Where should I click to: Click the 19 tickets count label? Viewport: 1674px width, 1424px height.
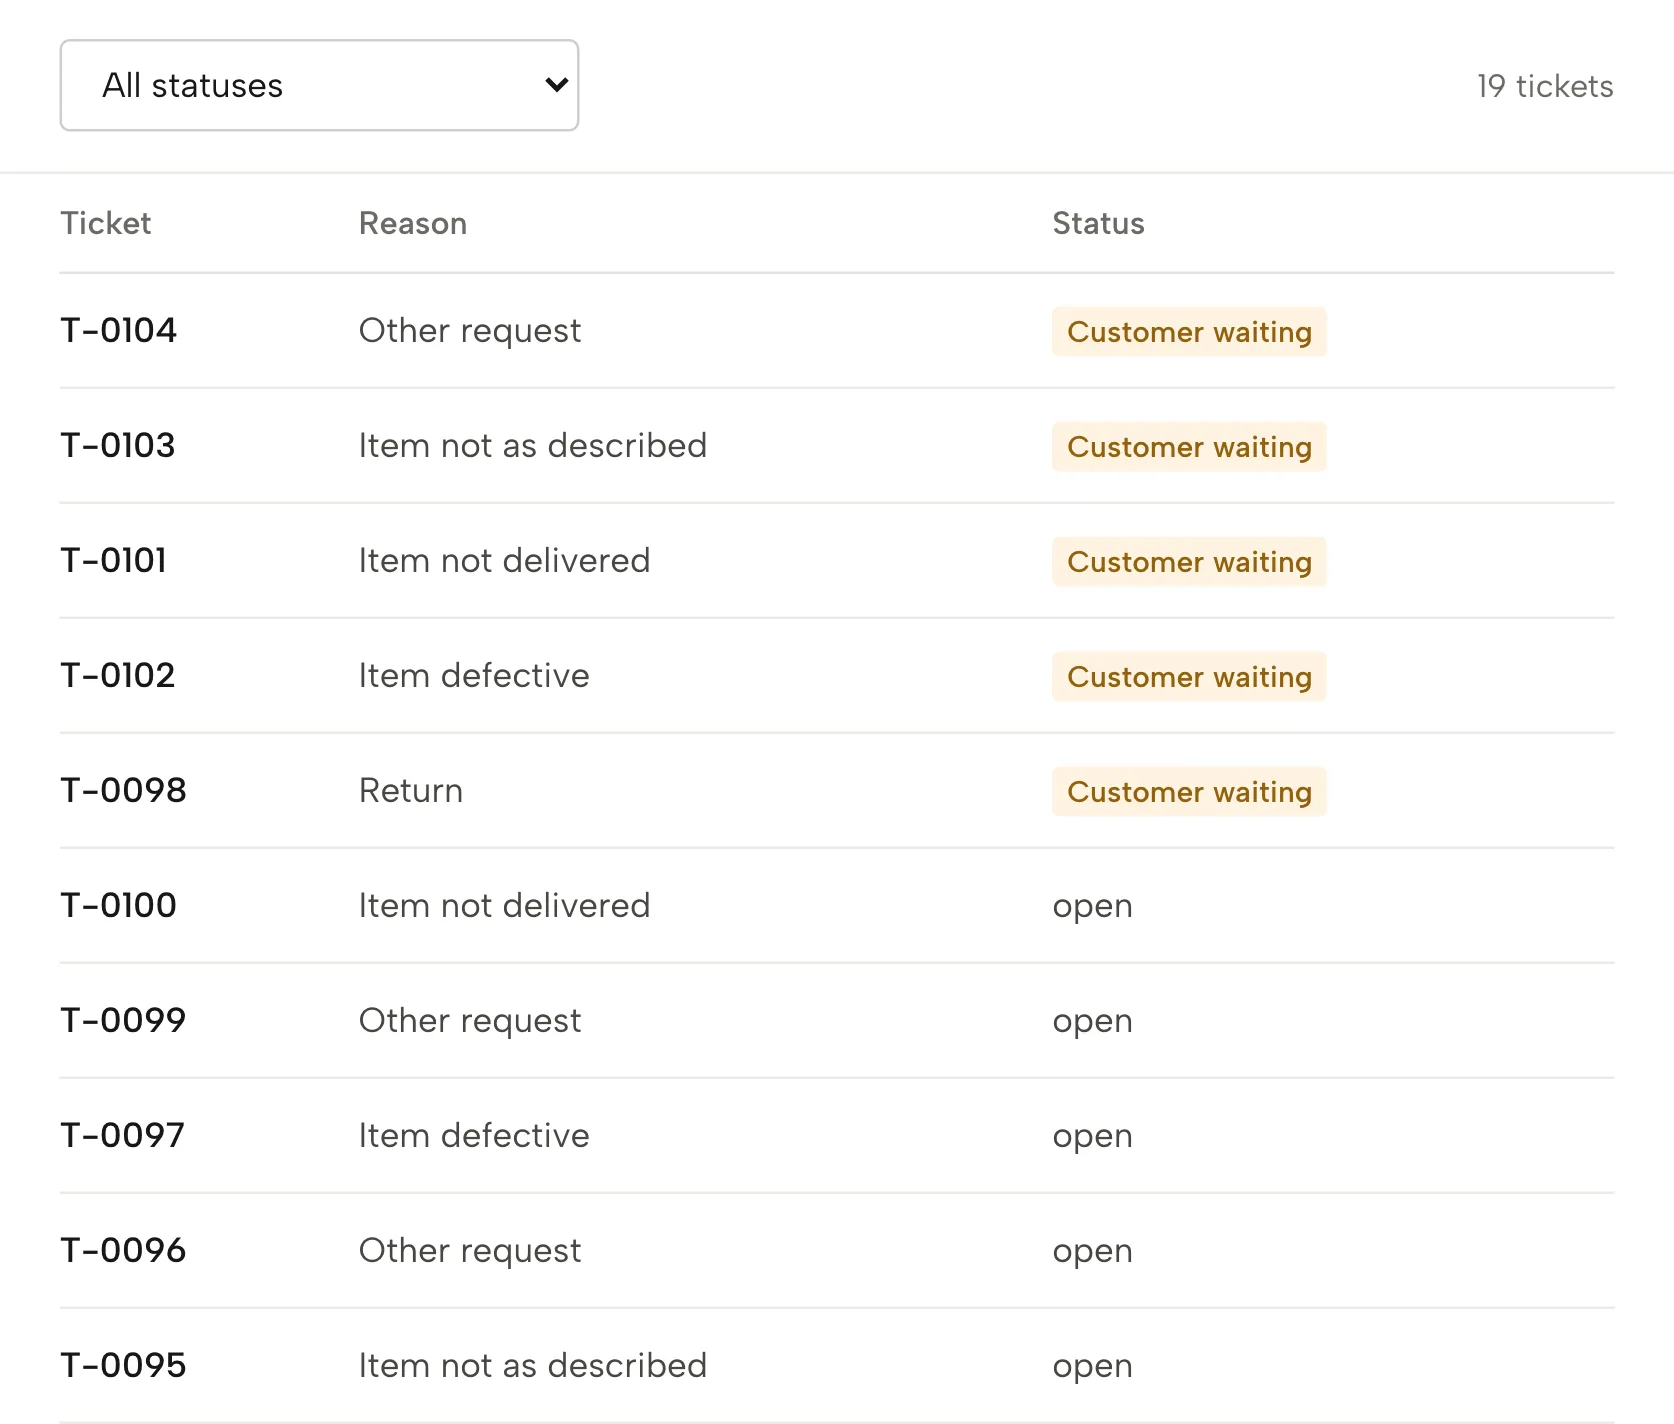[1545, 86]
